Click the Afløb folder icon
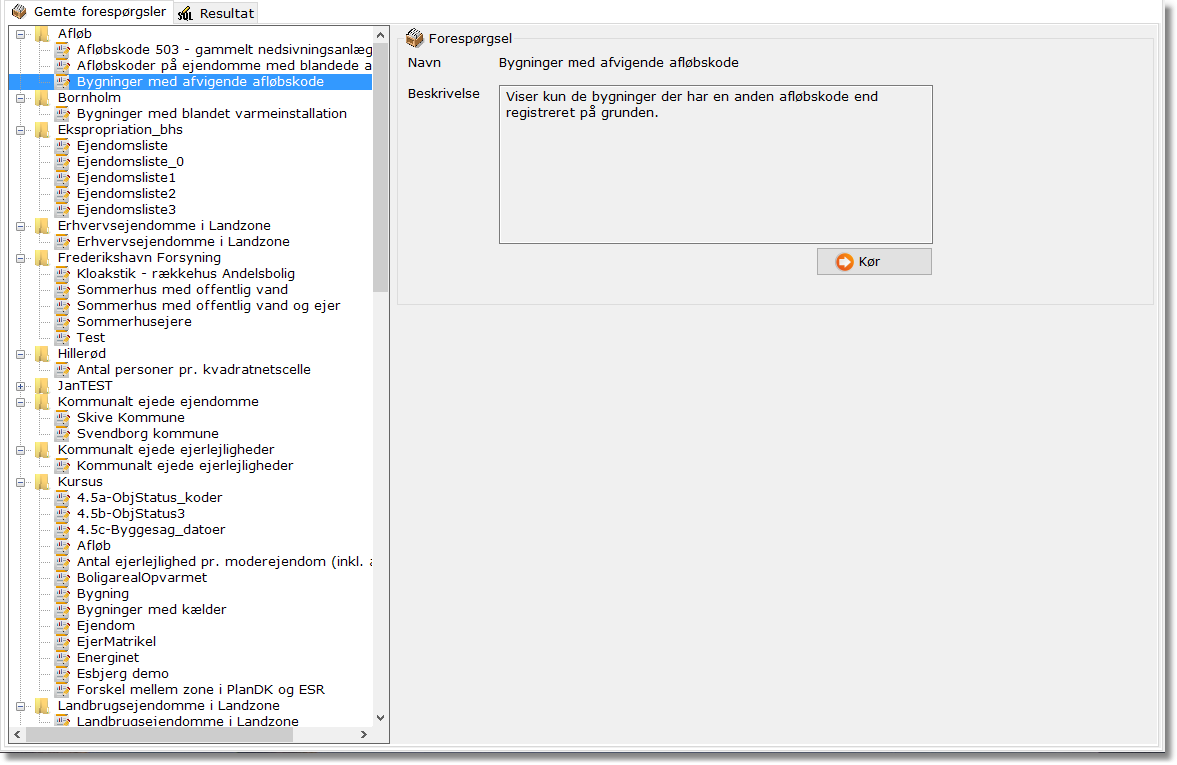The height and width of the screenshot is (765, 1177). [x=42, y=34]
